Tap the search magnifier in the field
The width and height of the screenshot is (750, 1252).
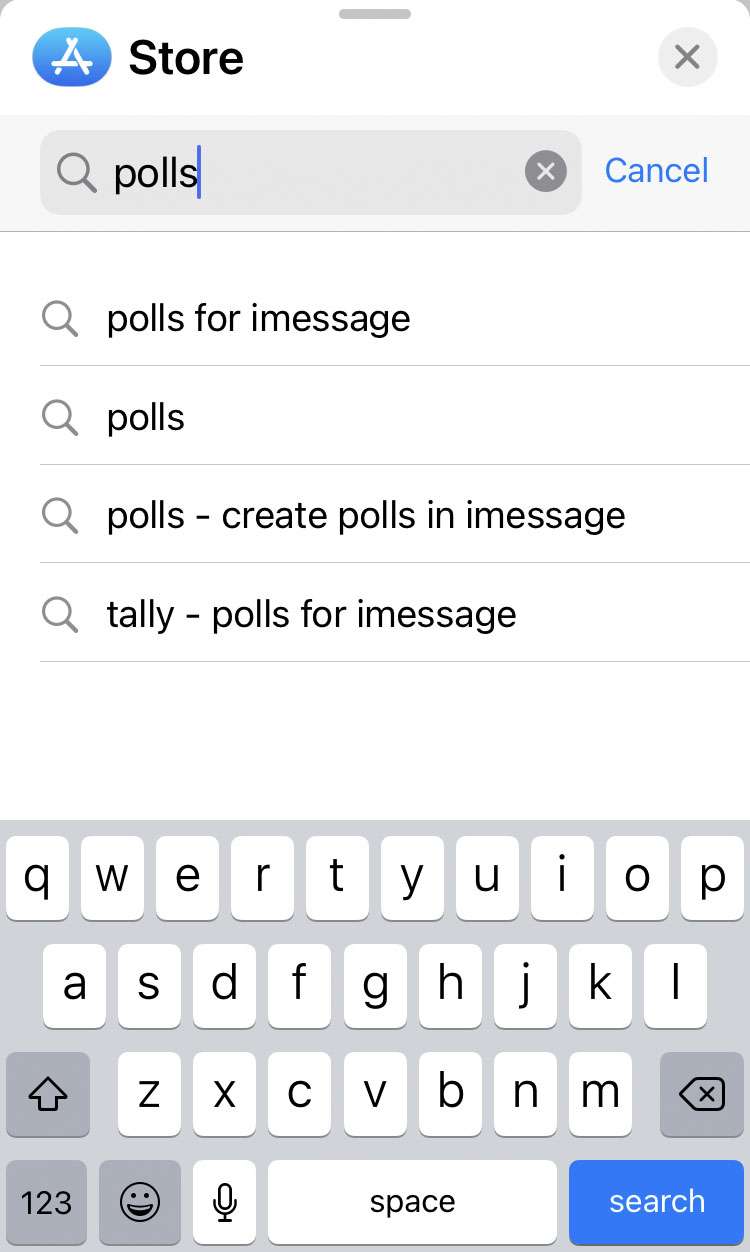[x=76, y=172]
